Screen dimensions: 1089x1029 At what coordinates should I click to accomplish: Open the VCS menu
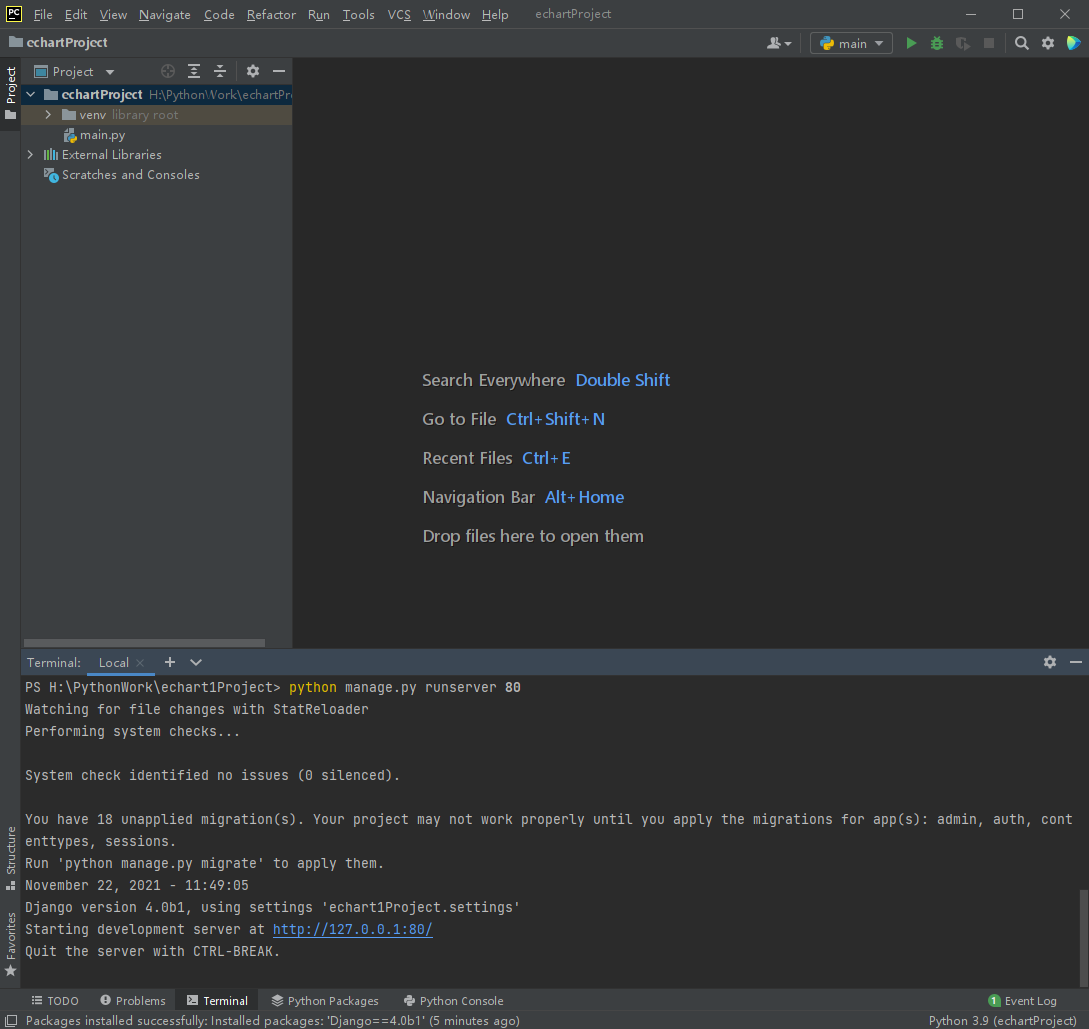[x=399, y=15]
